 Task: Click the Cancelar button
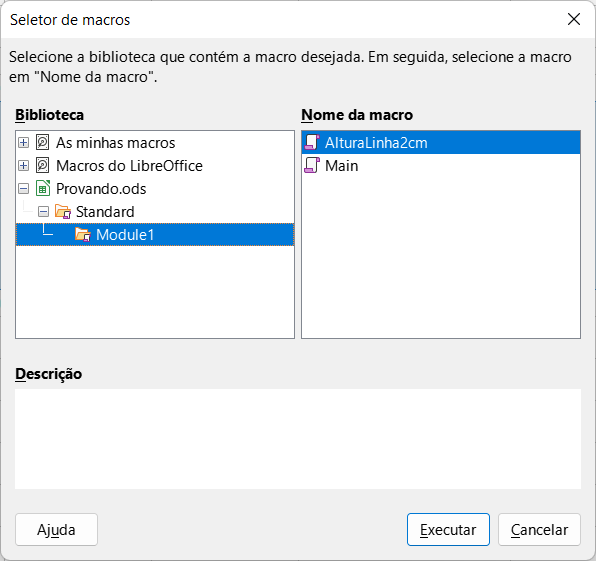tap(539, 529)
